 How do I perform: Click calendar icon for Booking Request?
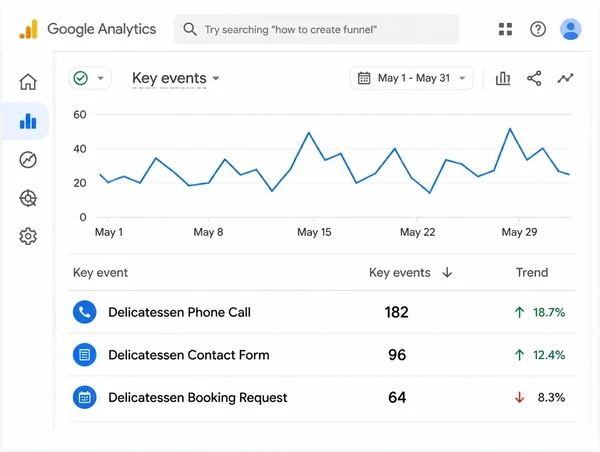(85, 397)
